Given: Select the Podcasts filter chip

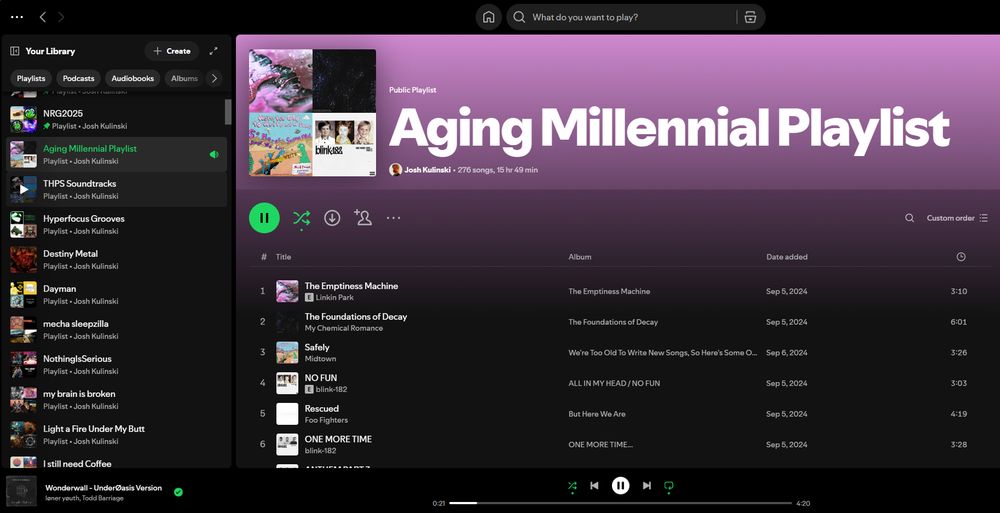Looking at the screenshot, I should (x=78, y=78).
